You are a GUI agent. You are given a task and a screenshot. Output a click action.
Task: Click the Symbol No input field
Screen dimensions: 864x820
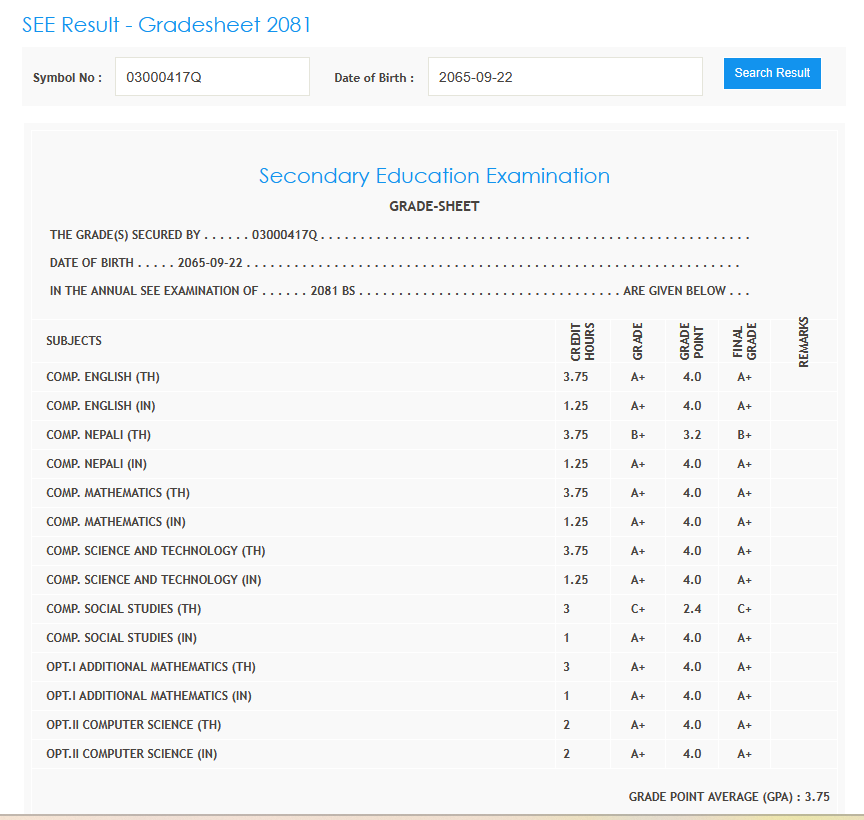212,77
